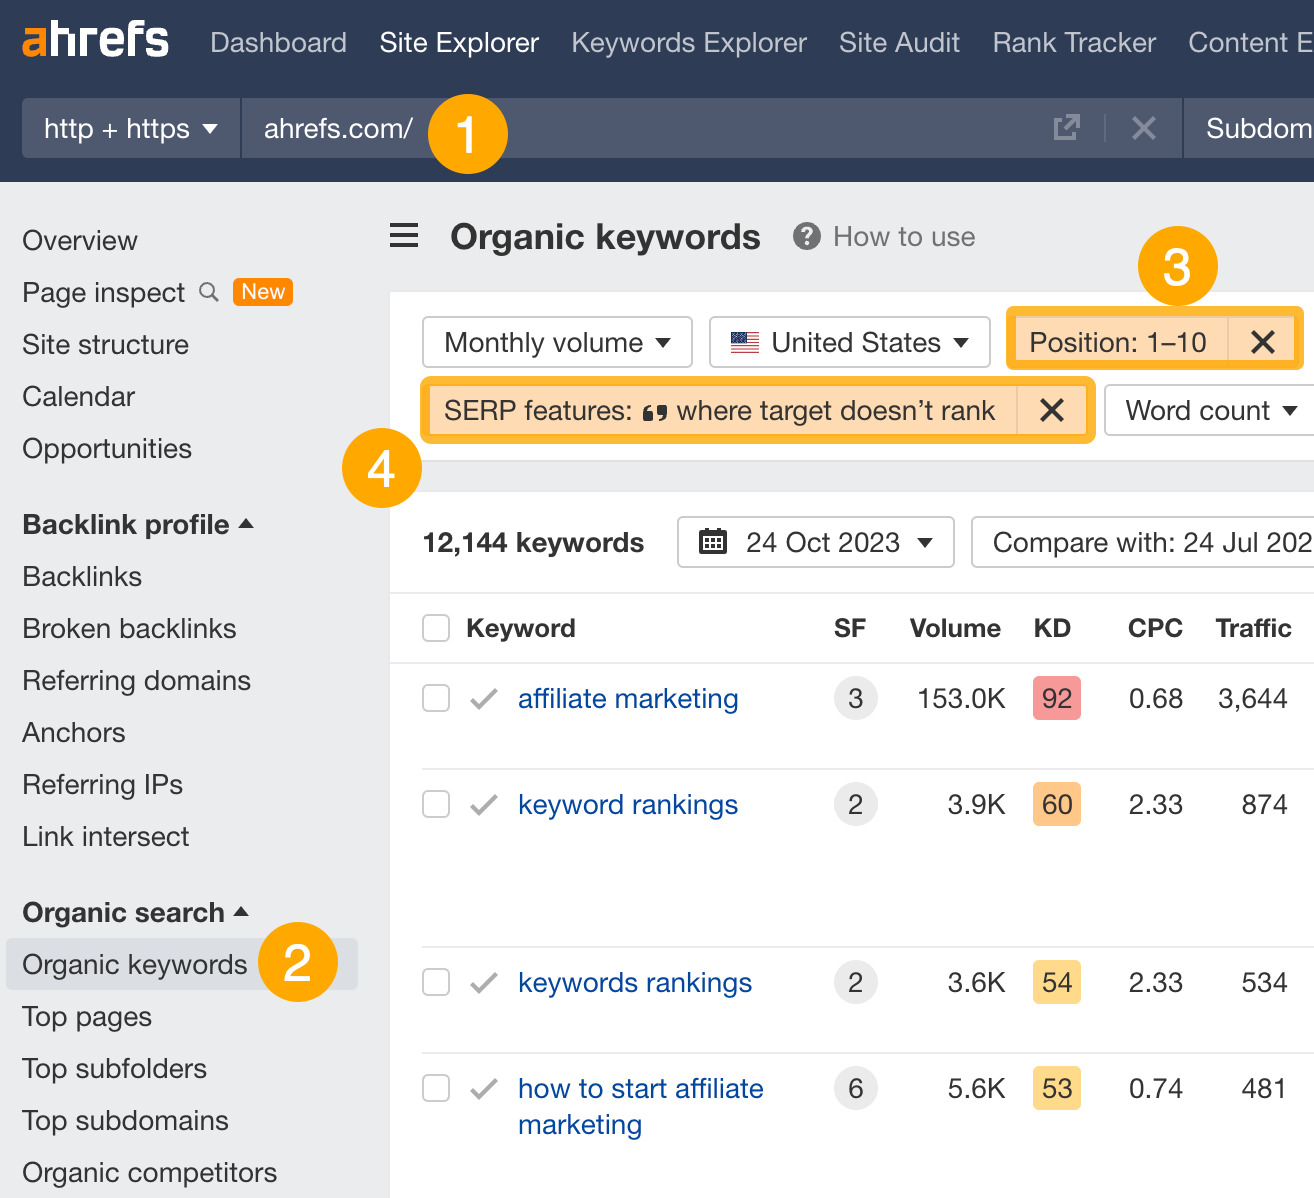Change country via the United States dropdown
Image resolution: width=1314 pixels, height=1198 pixels.
(x=849, y=342)
